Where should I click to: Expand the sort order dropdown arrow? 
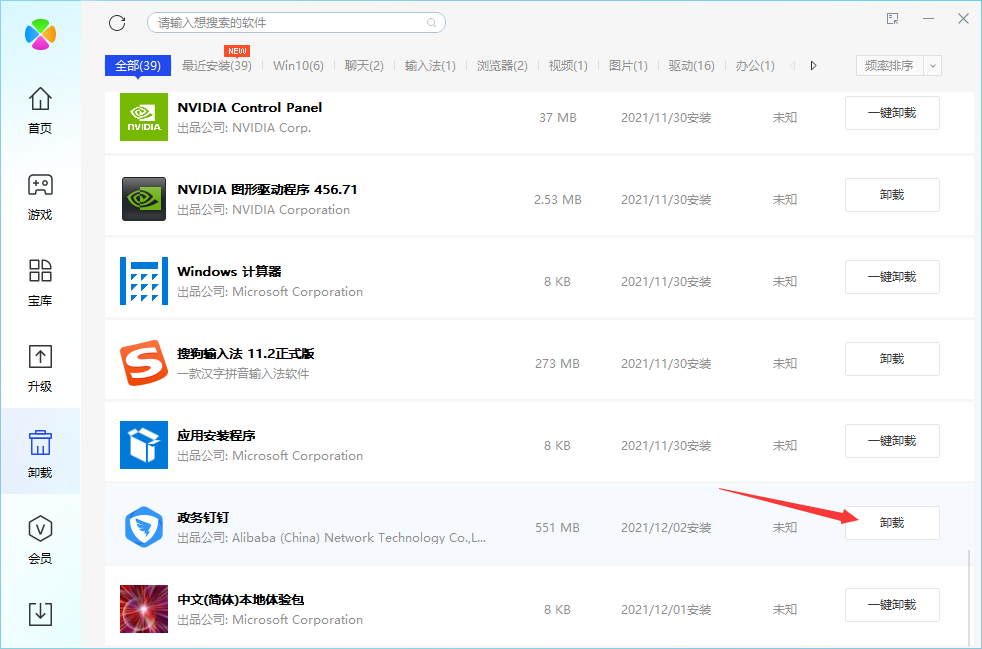[933, 66]
